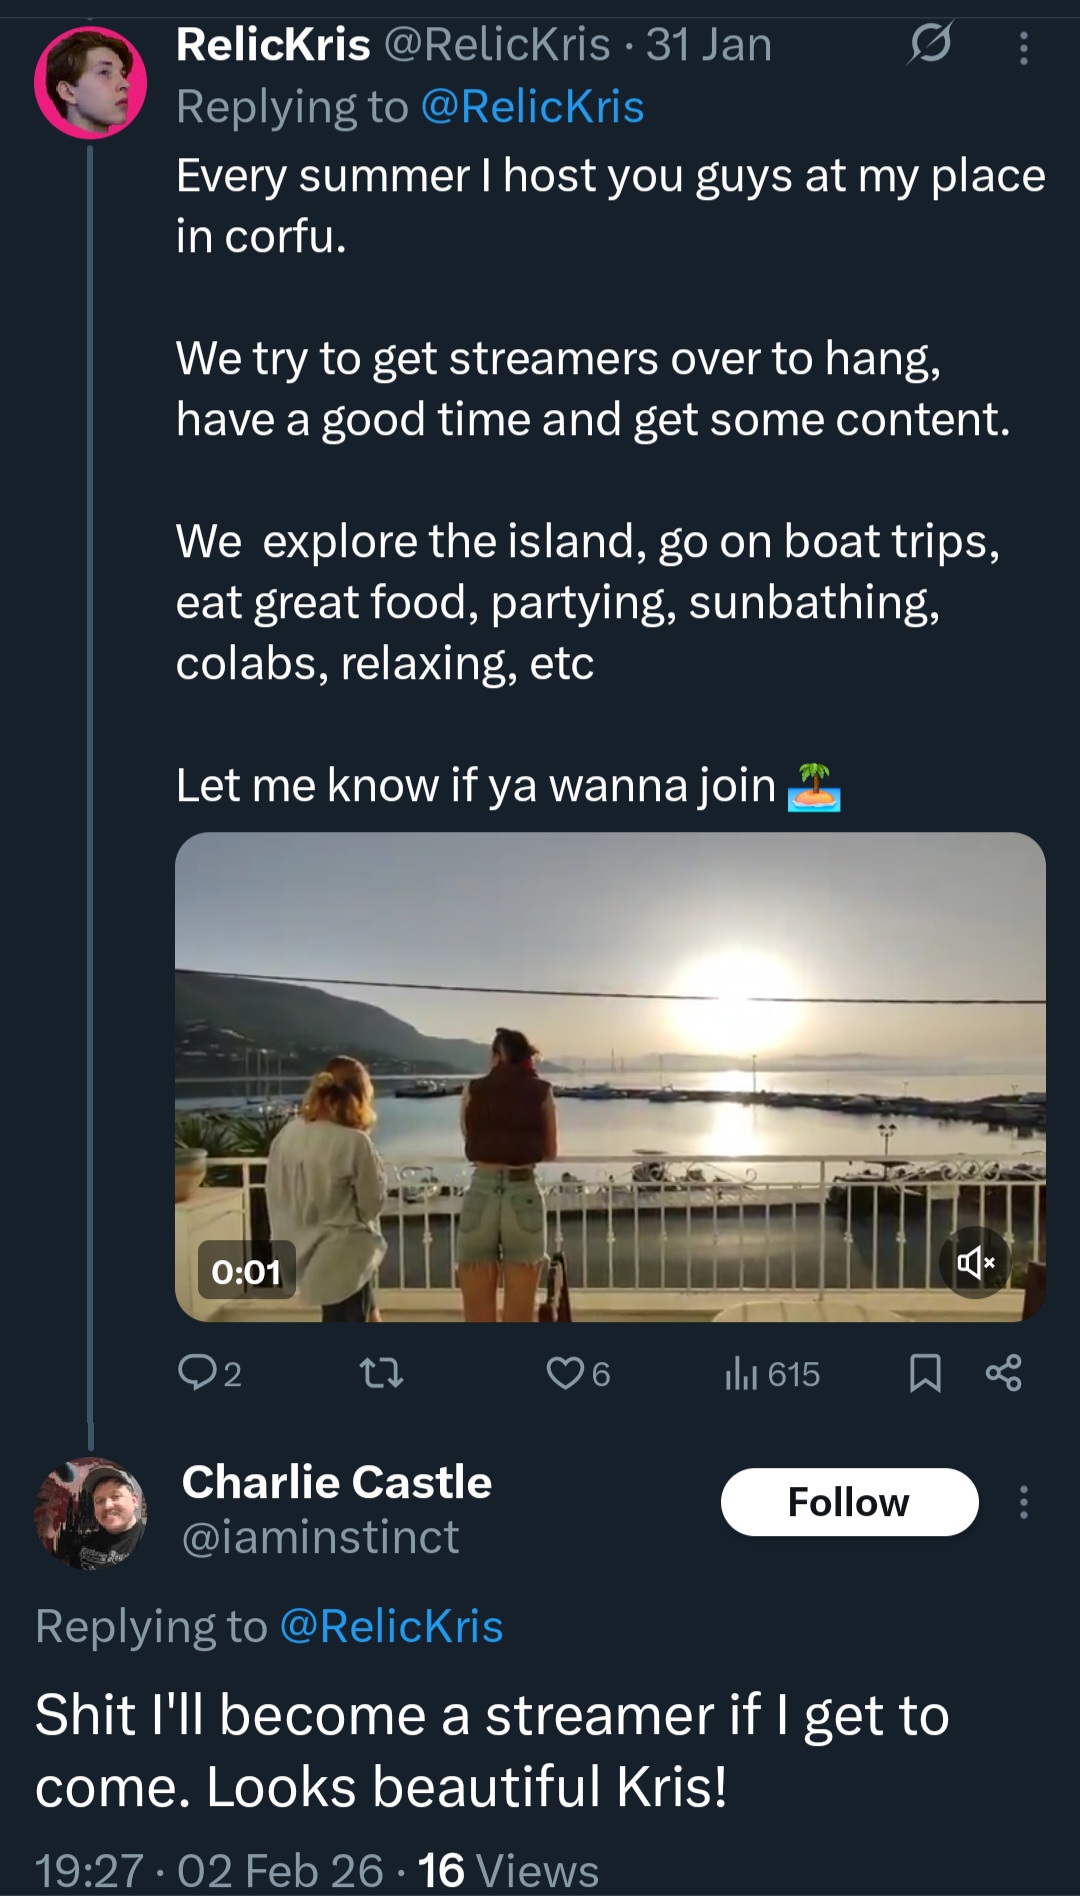1080x1896 pixels.
Task: Like the Corfu post with the heart
Action: pos(565,1373)
